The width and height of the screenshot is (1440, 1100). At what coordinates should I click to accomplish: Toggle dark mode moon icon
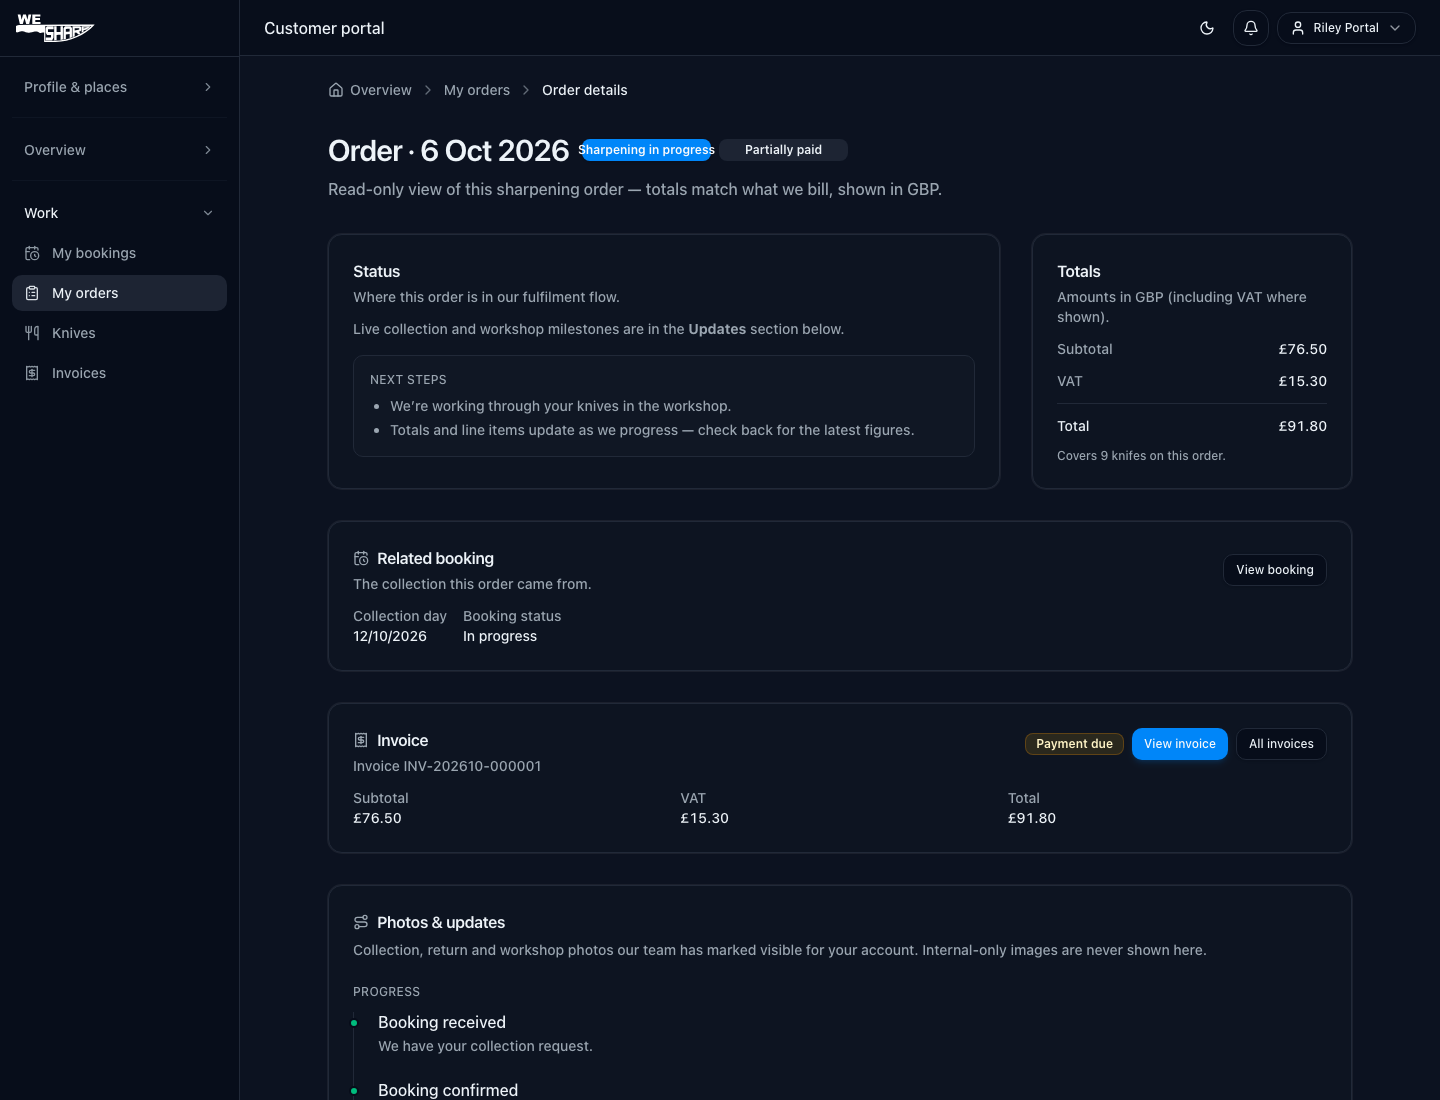point(1207,28)
